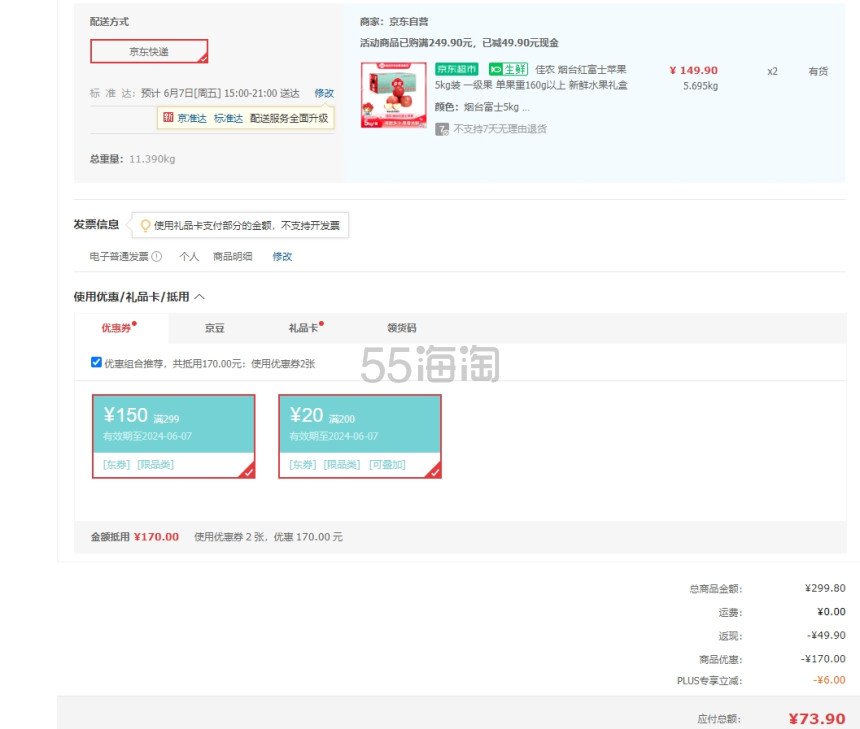Click 修改 link for invoice information
The height and width of the screenshot is (729, 860).
click(x=282, y=256)
